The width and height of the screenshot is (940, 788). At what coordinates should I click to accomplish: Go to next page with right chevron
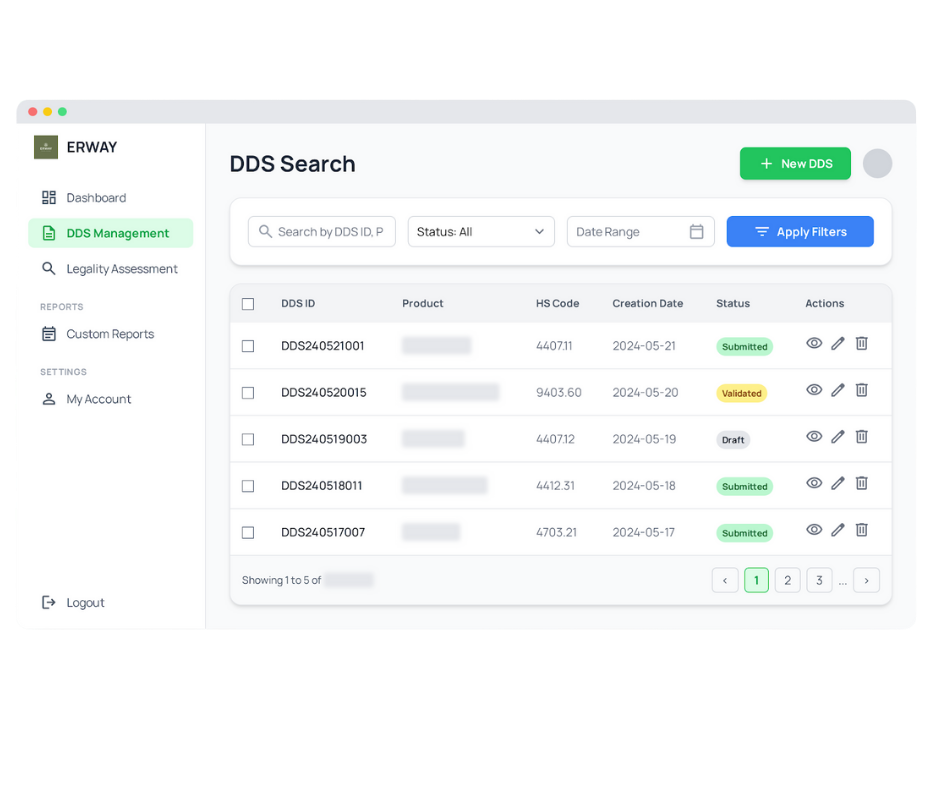(866, 580)
